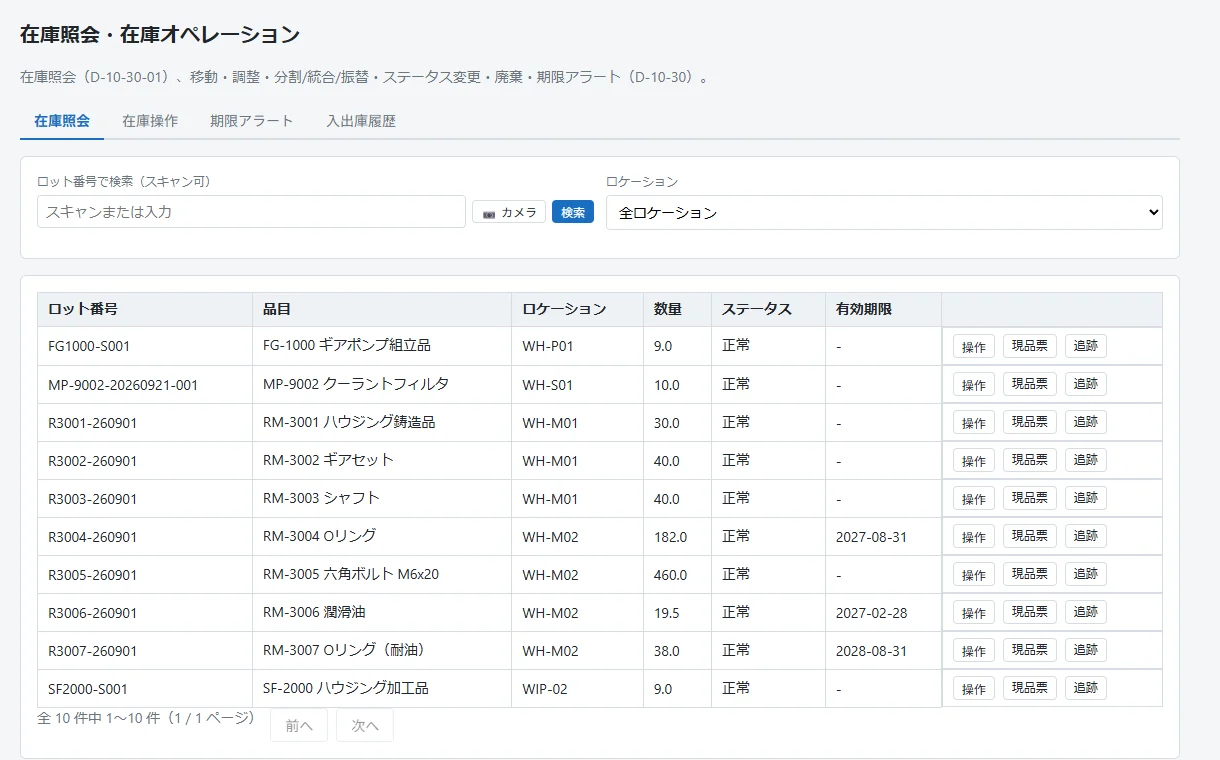Click the 有効期限 column header
This screenshot has height=760, width=1220.
point(884,309)
